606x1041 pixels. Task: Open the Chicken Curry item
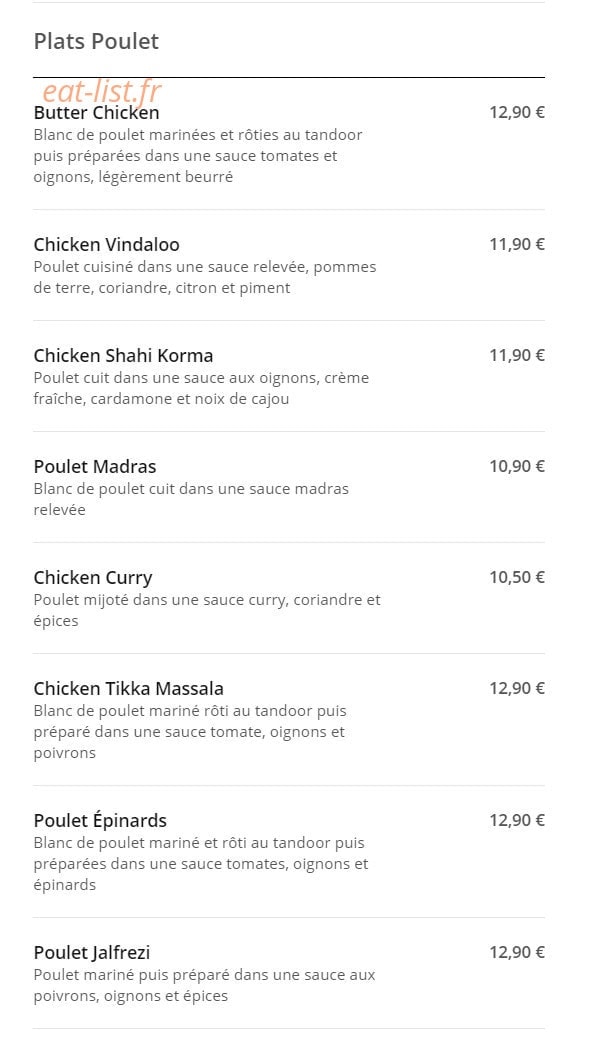tap(93, 578)
